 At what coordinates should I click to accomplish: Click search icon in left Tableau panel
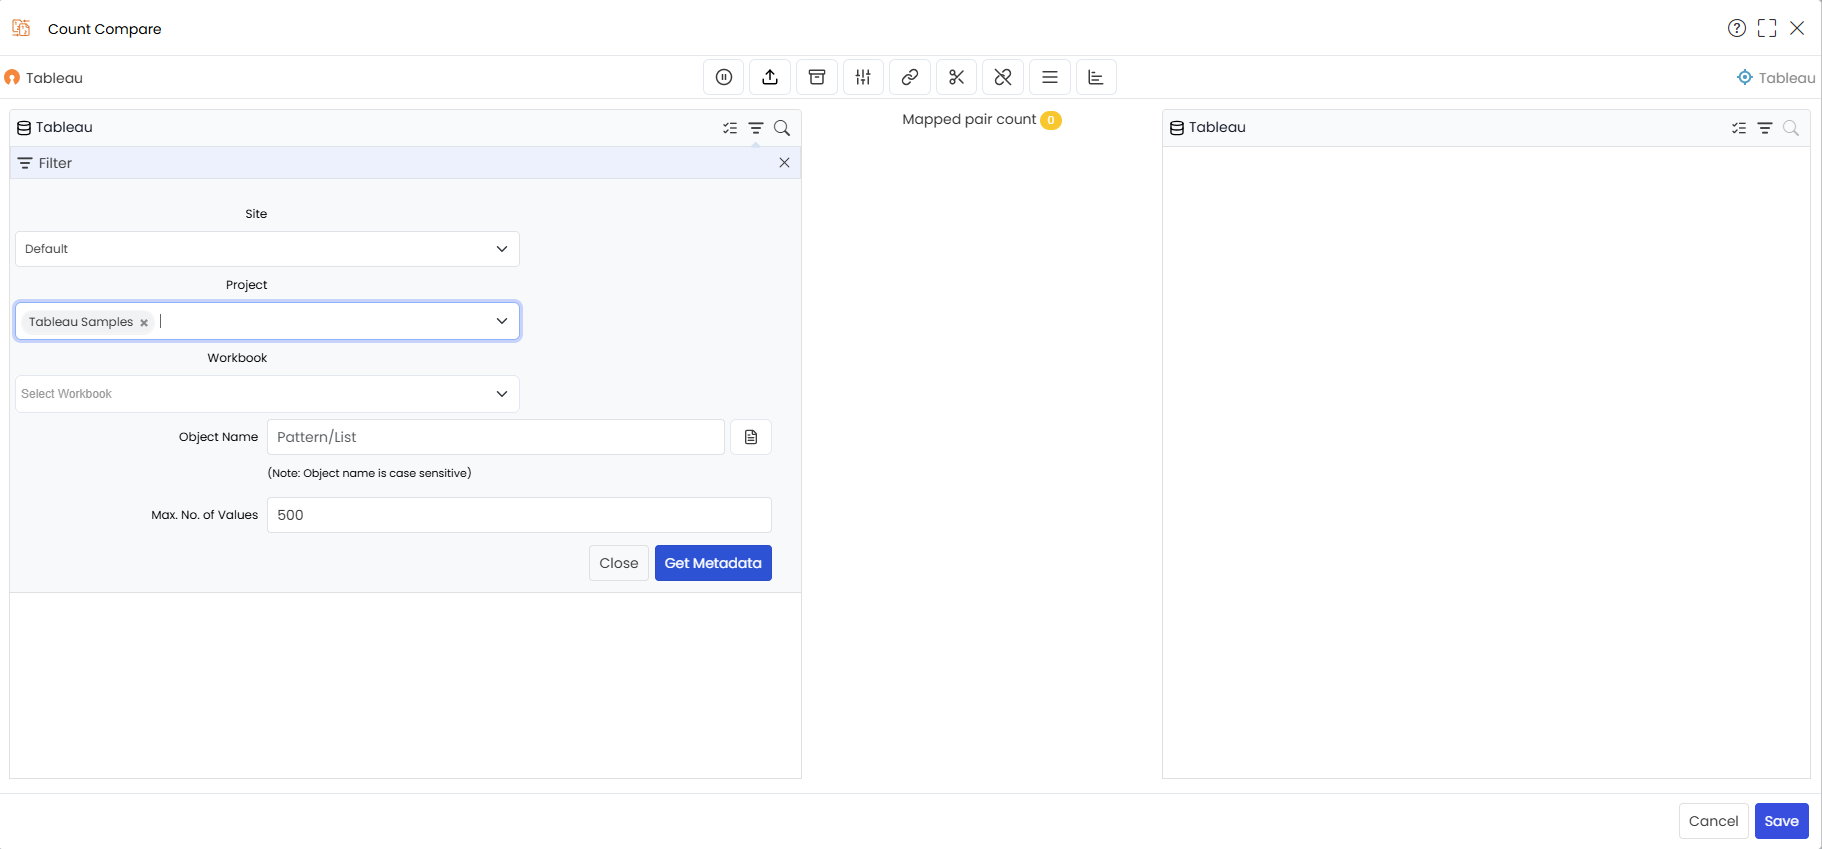[782, 128]
